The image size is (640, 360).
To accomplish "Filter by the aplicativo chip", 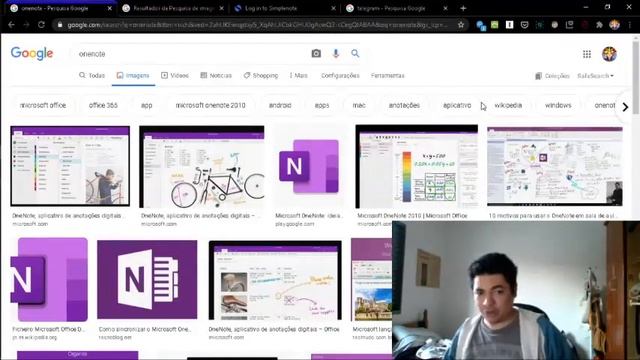I will (x=457, y=105).
